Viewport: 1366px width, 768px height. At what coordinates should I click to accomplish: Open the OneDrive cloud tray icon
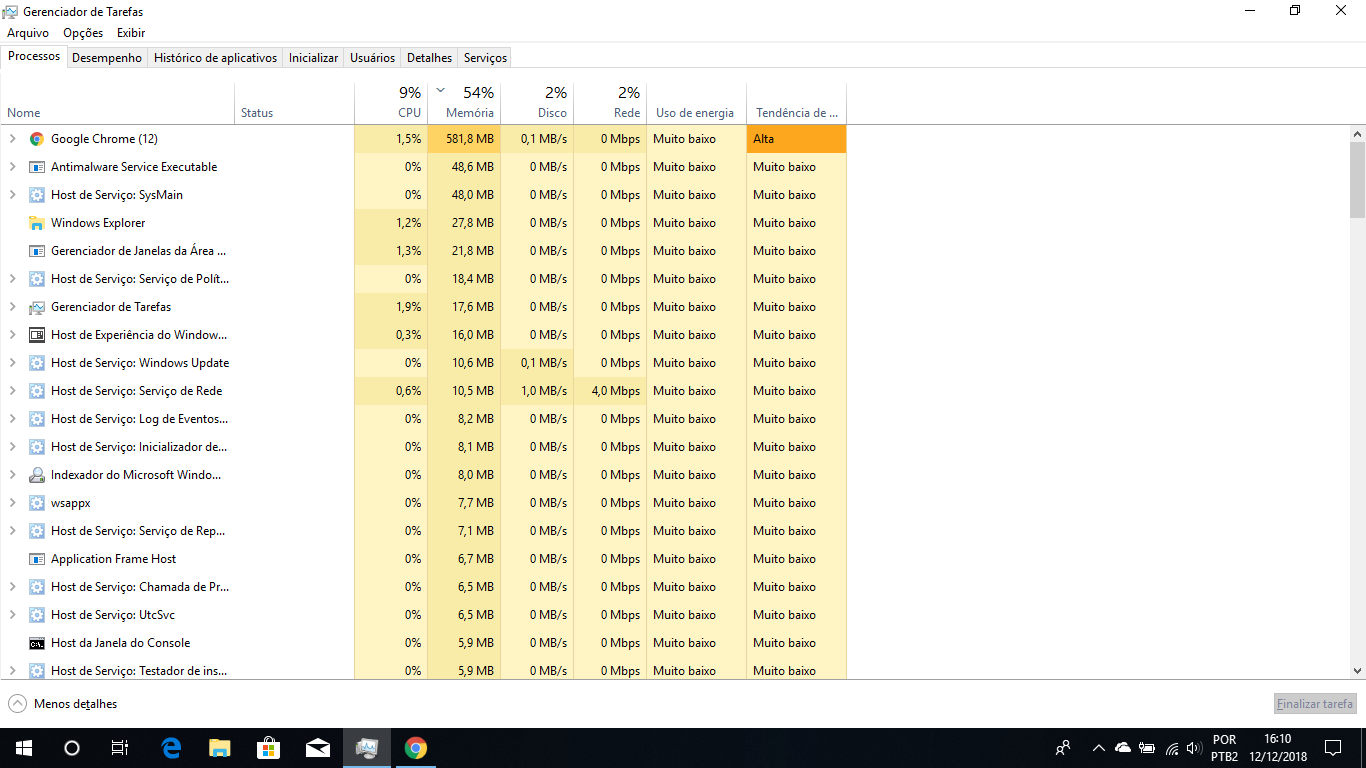[x=1123, y=748]
